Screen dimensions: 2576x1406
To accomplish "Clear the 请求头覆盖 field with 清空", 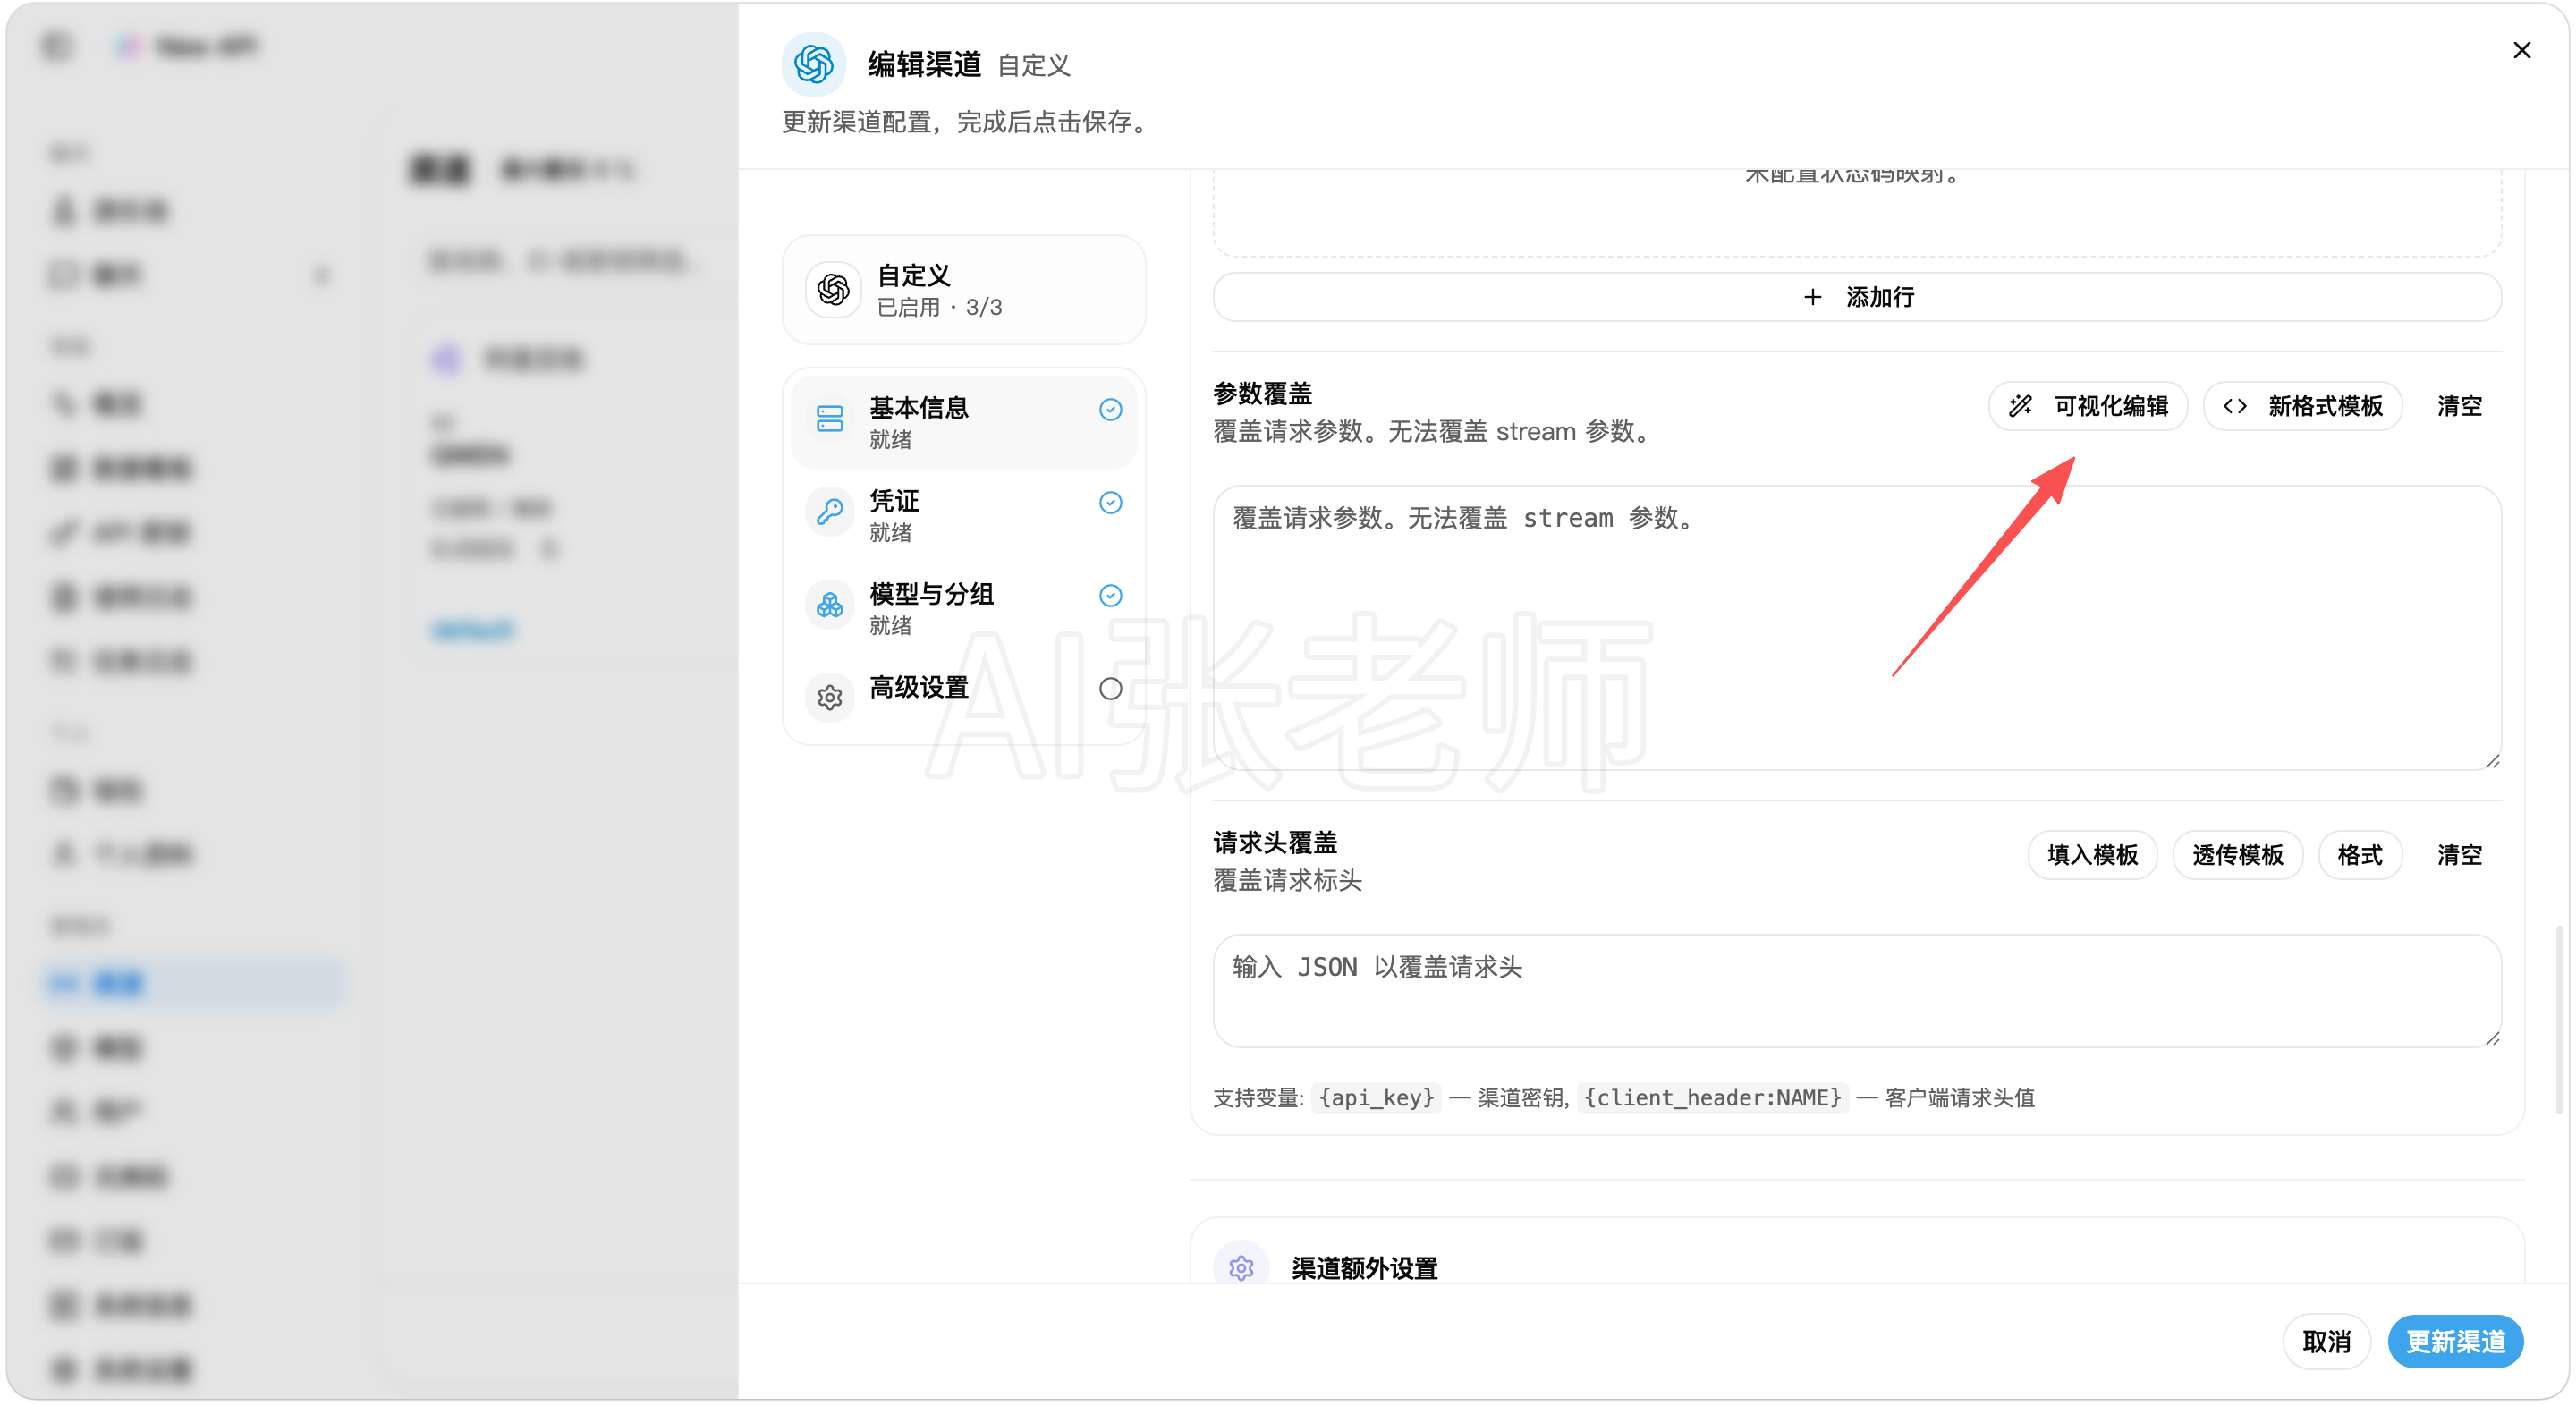I will coord(2459,855).
